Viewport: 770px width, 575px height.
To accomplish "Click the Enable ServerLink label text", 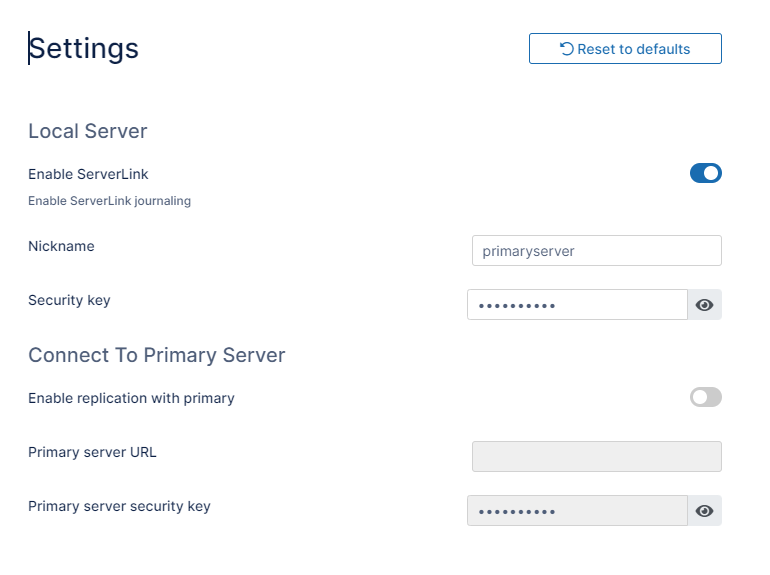I will [x=88, y=174].
